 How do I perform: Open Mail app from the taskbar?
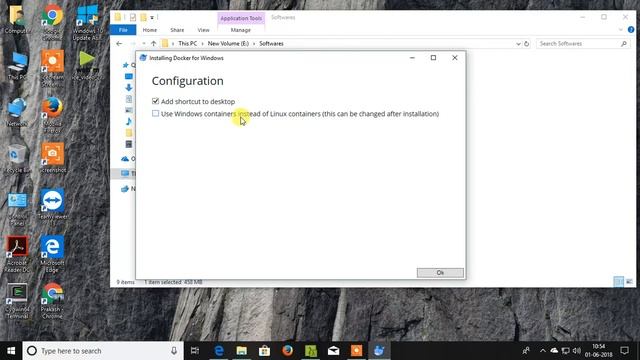(333, 351)
